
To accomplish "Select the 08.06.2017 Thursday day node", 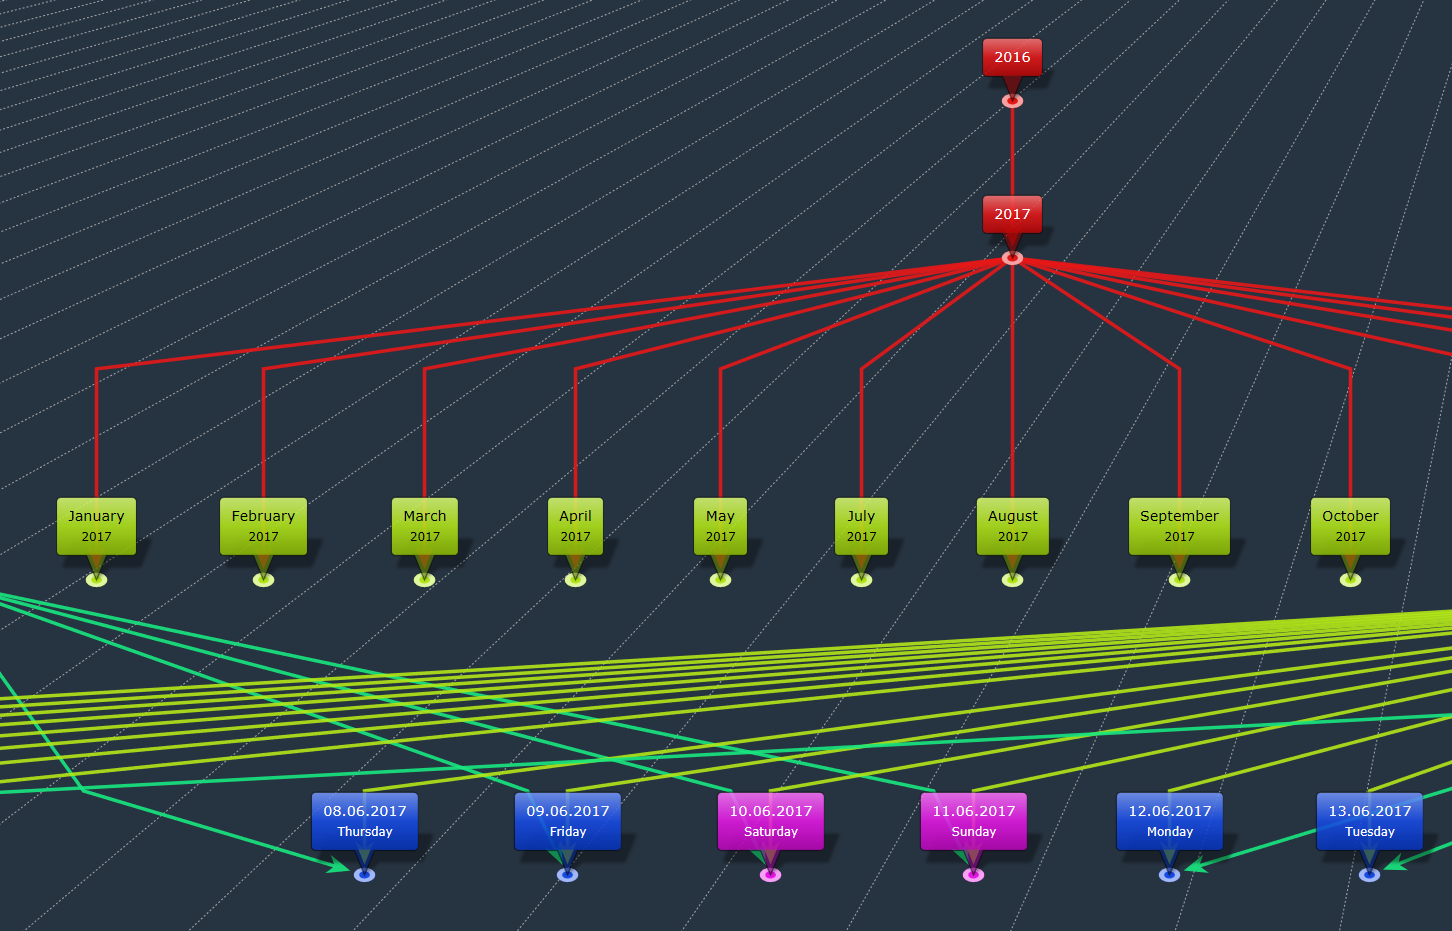I will [x=365, y=821].
